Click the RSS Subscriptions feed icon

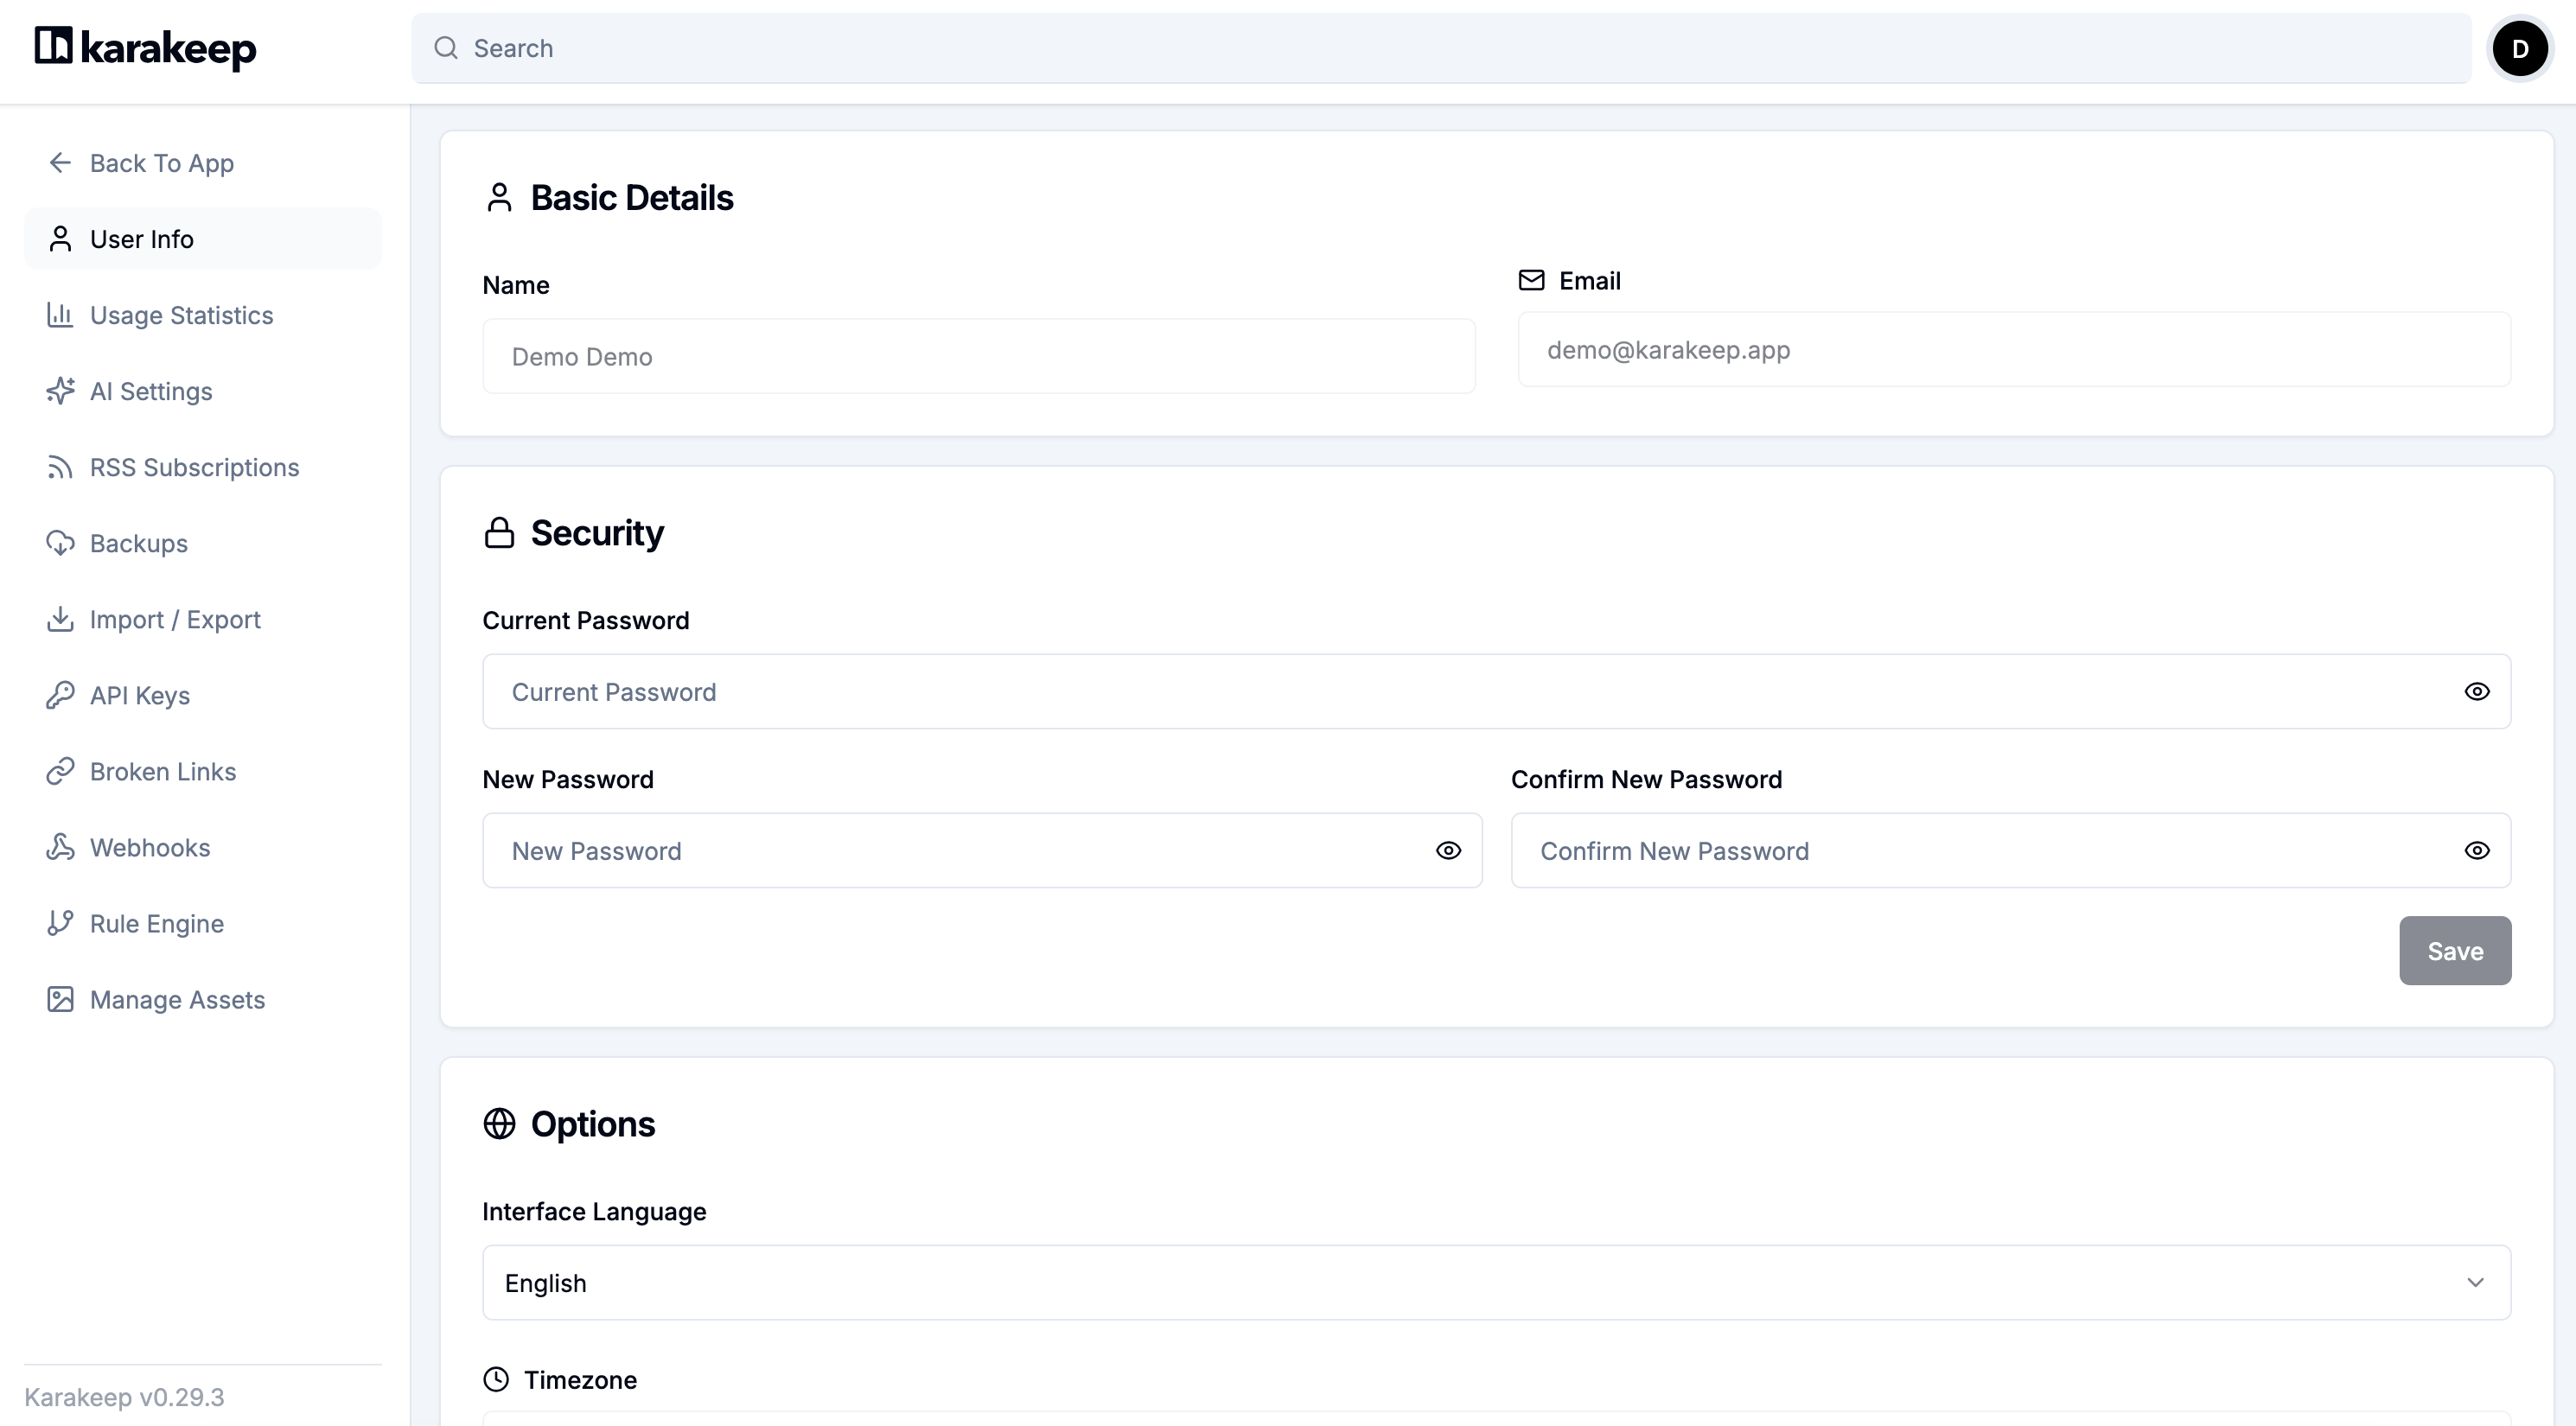pyautogui.click(x=60, y=467)
